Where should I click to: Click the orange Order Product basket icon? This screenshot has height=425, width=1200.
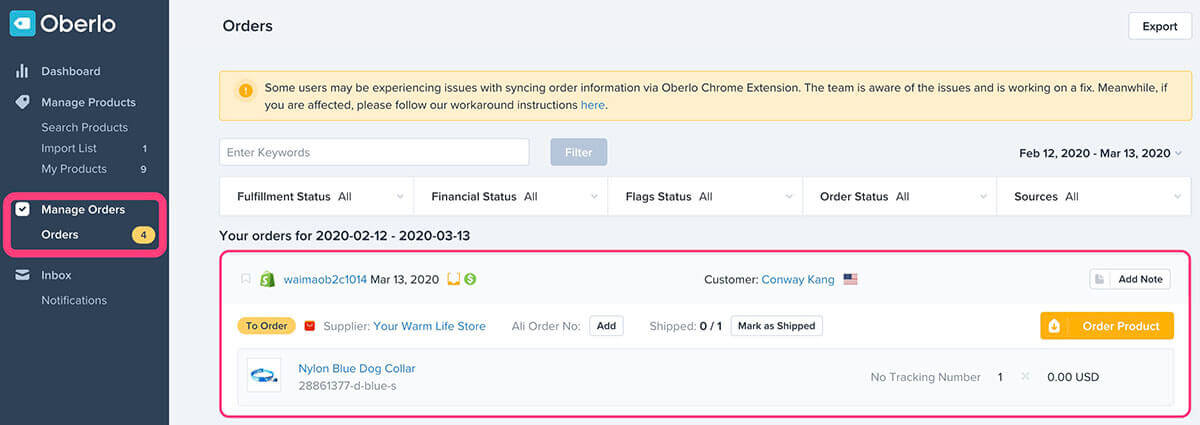point(1052,326)
